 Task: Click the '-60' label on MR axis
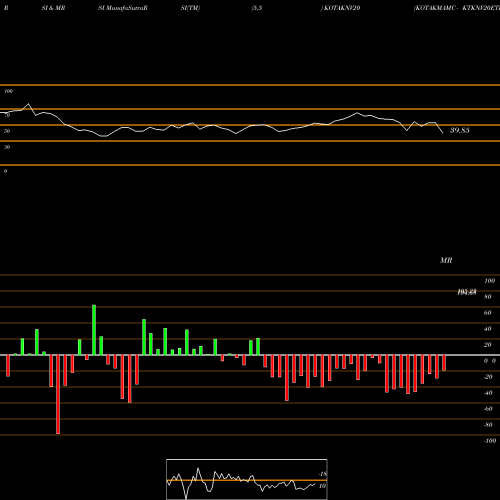coord(488,409)
